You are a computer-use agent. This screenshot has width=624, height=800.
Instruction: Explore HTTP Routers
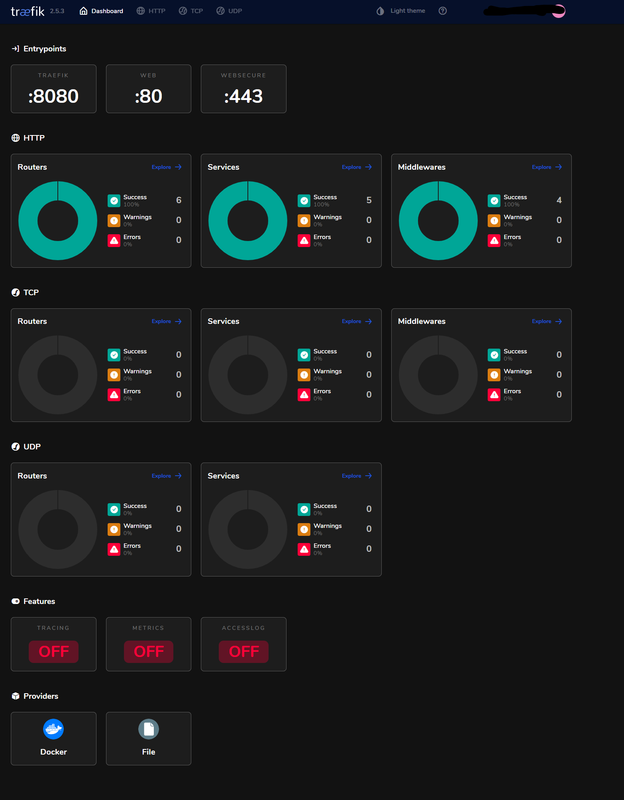coord(166,167)
